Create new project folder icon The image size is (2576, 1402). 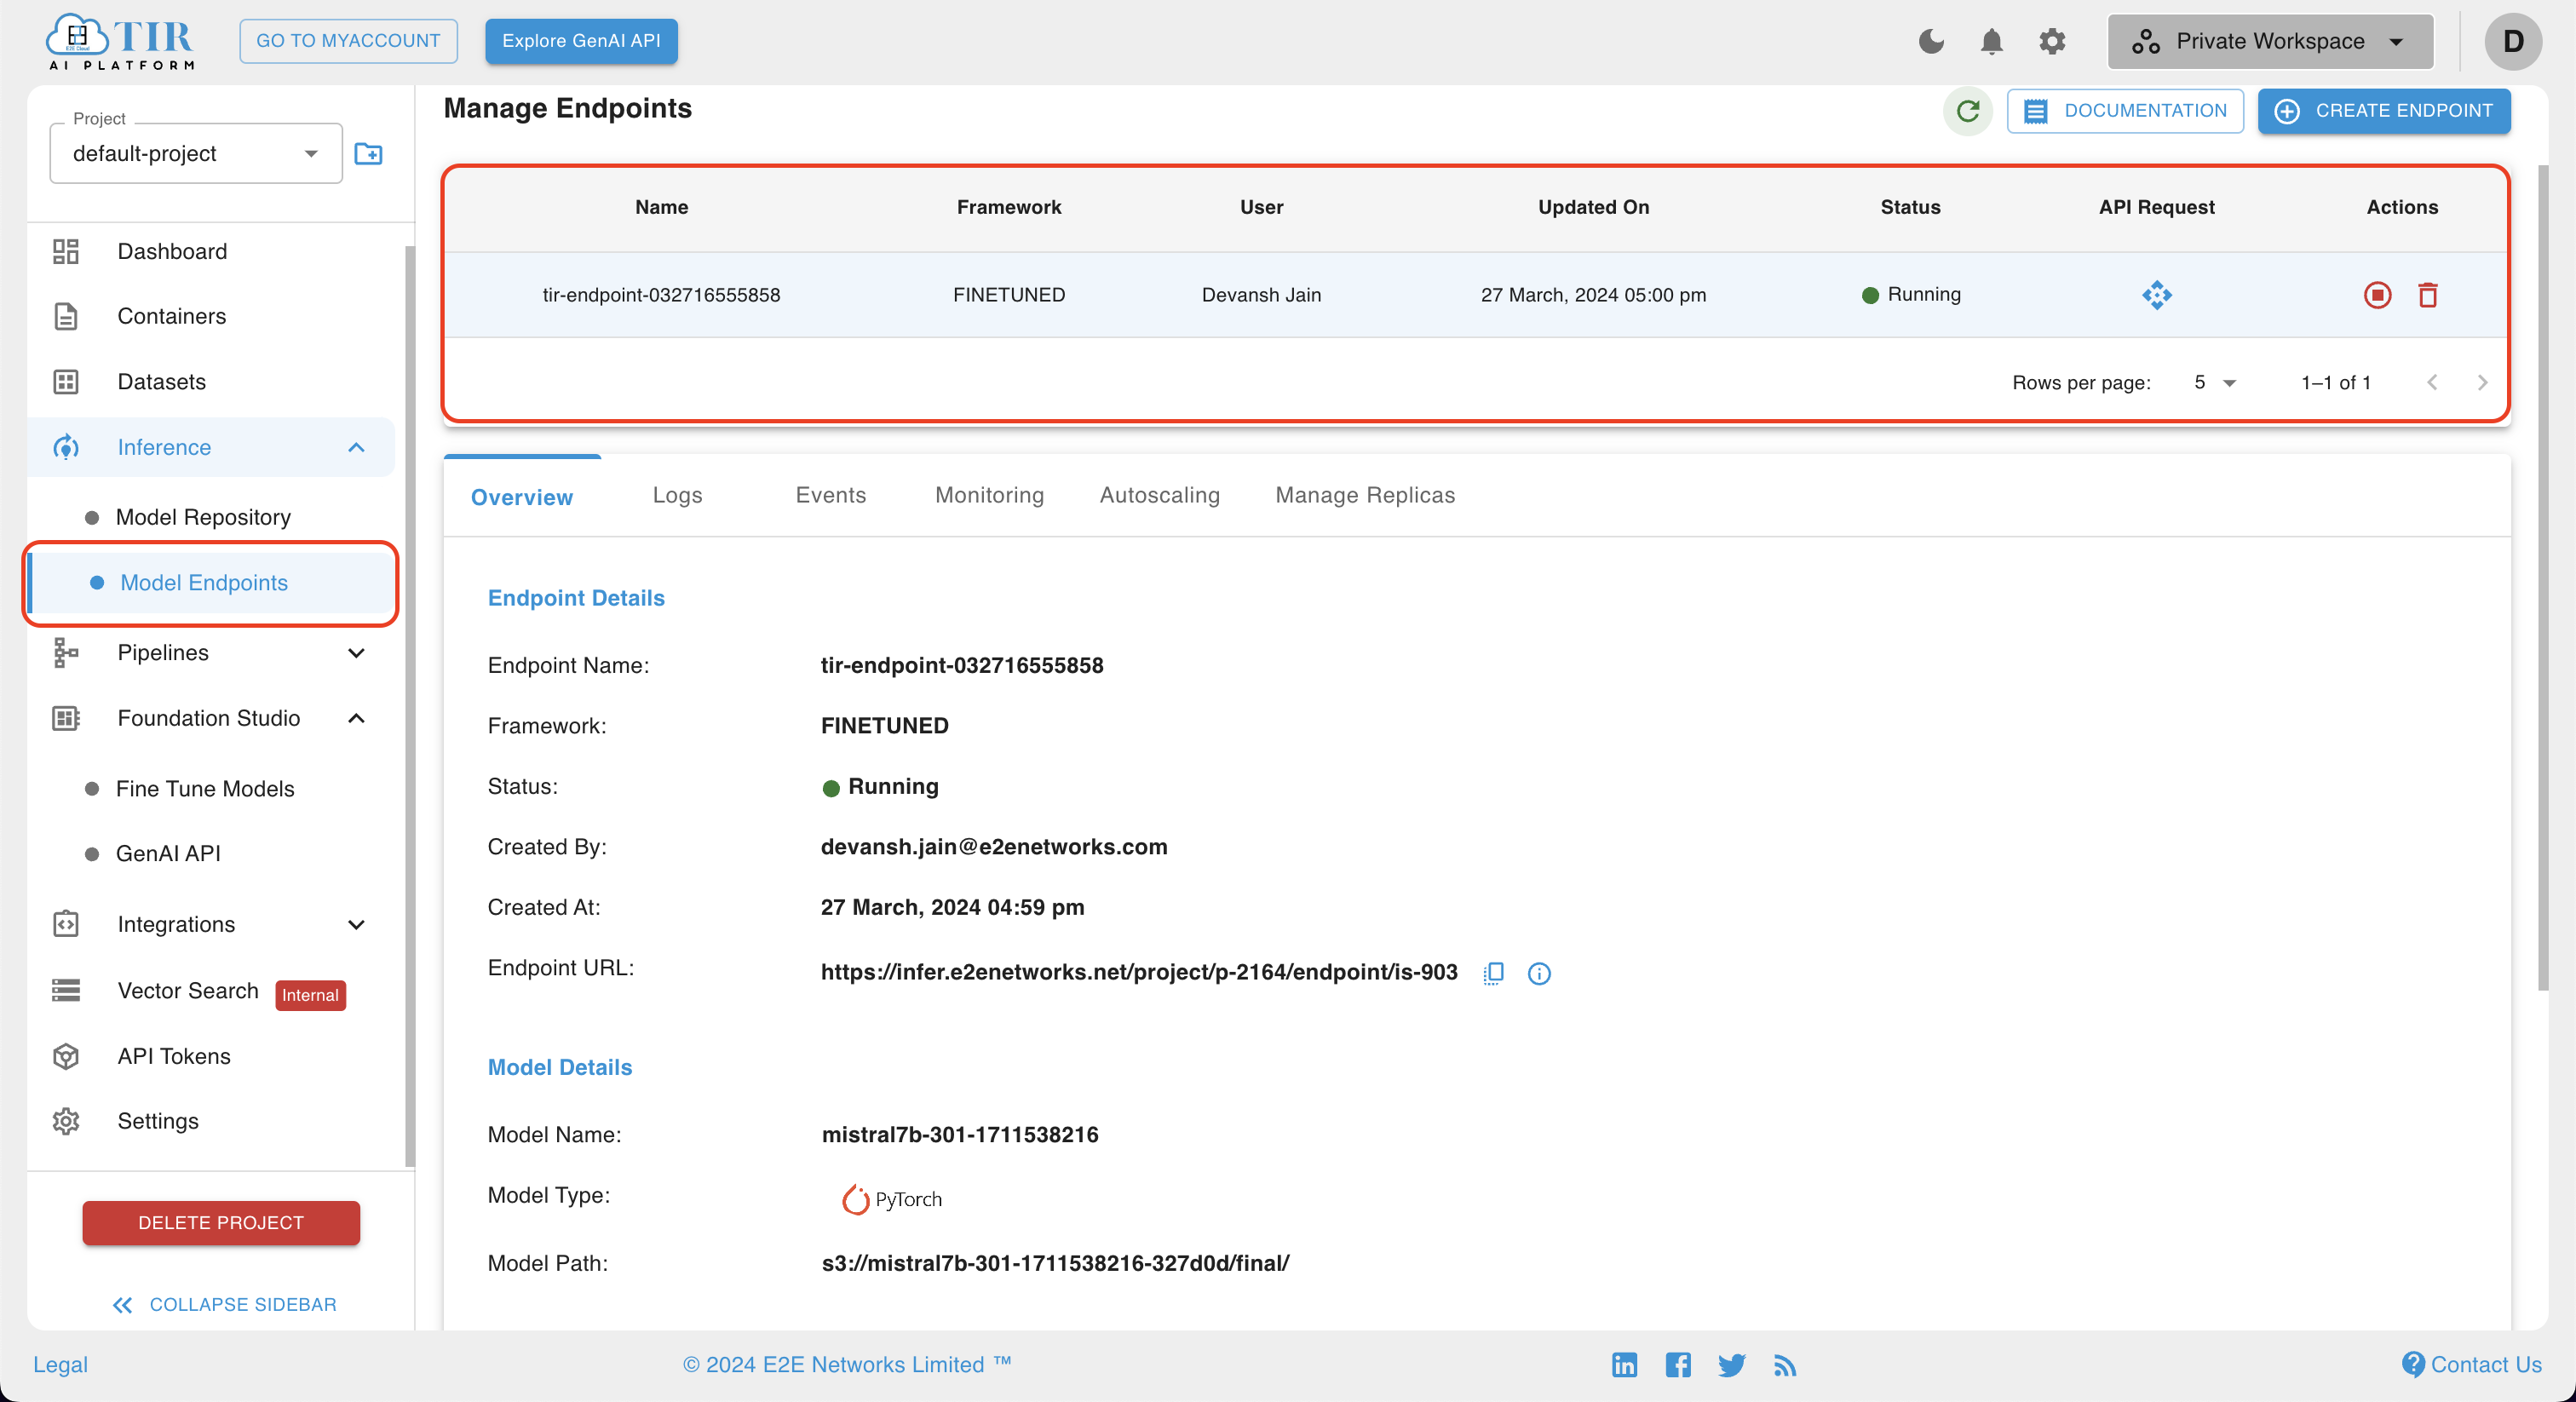pyautogui.click(x=368, y=153)
